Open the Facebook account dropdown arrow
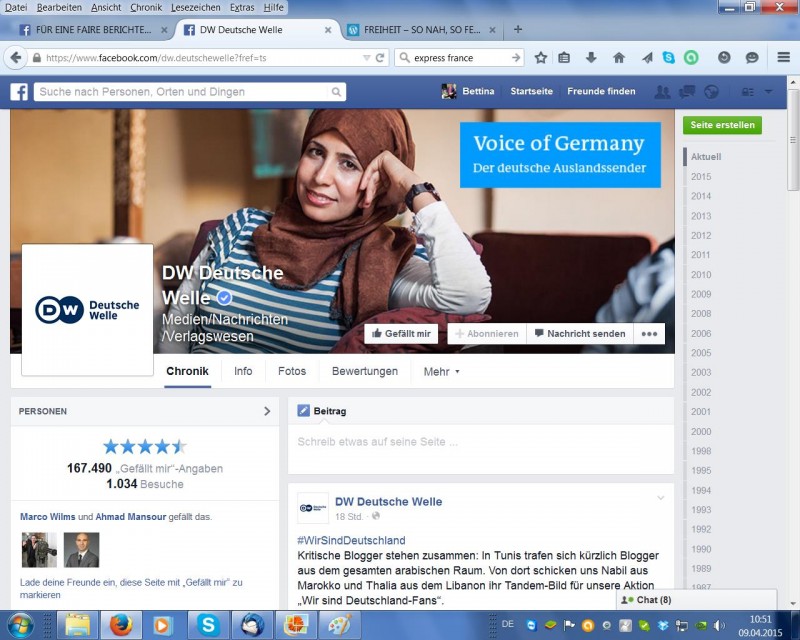The image size is (800, 640). [x=768, y=92]
